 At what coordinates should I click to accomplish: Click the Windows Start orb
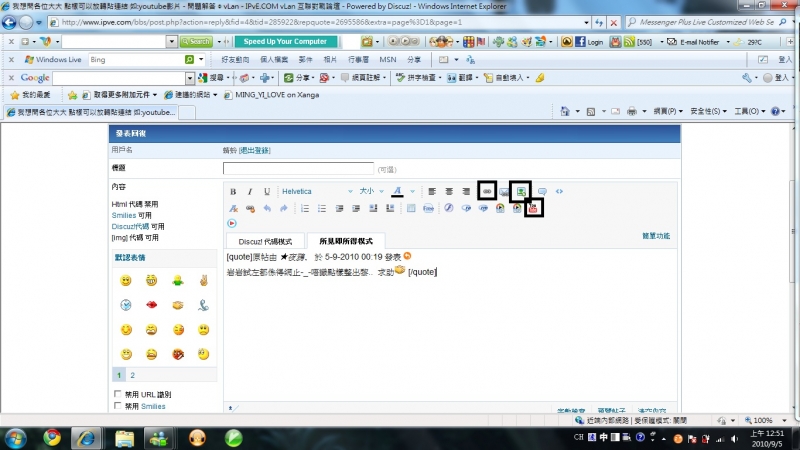[15, 438]
